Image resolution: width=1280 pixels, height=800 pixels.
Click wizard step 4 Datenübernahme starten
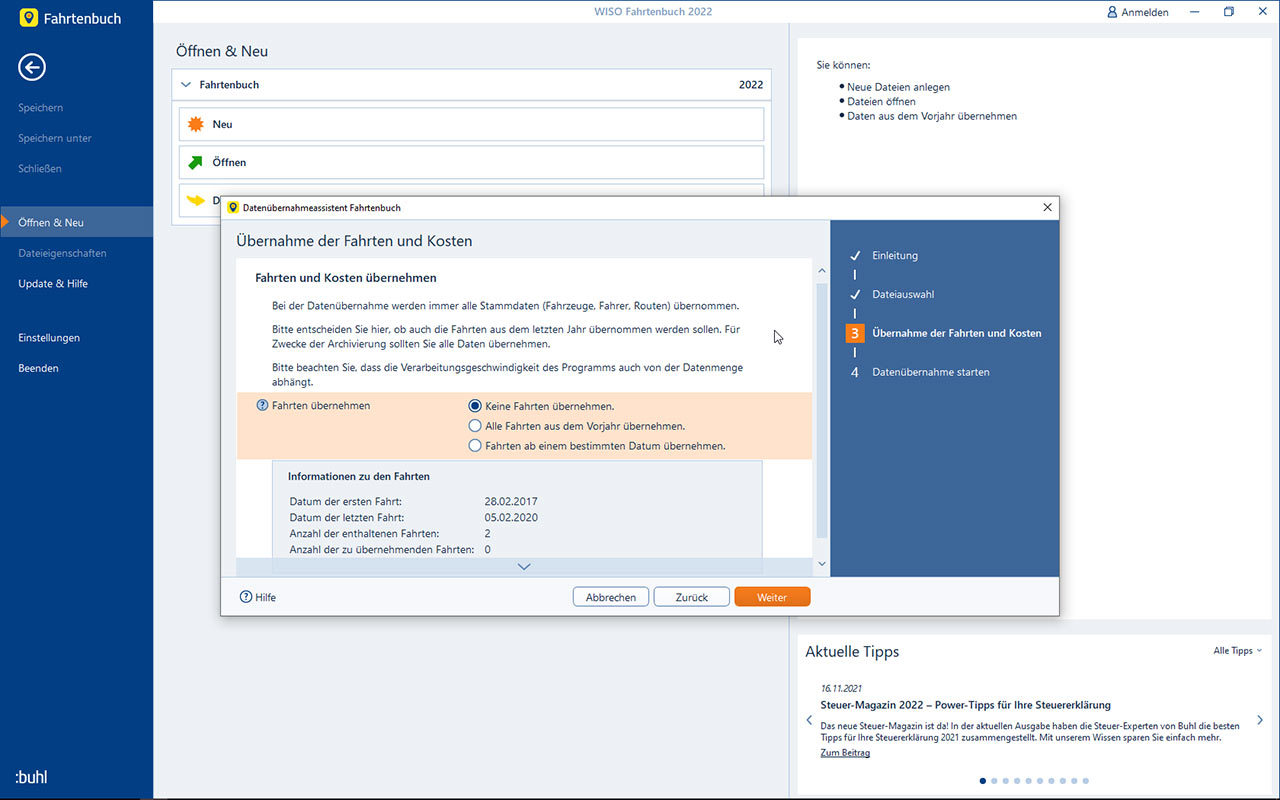point(931,372)
